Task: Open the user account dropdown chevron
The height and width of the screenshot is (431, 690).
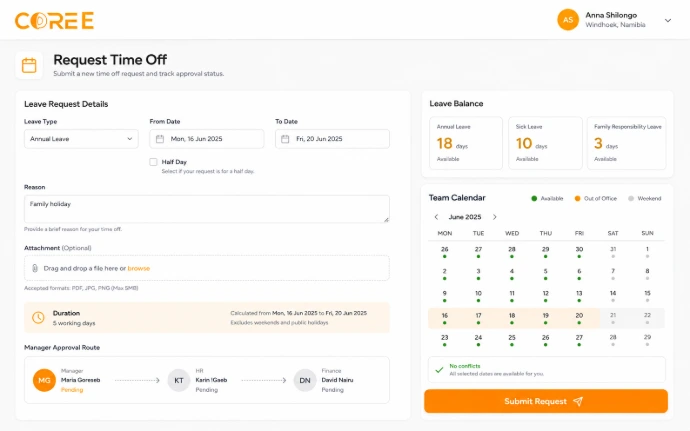Action: coord(668,20)
